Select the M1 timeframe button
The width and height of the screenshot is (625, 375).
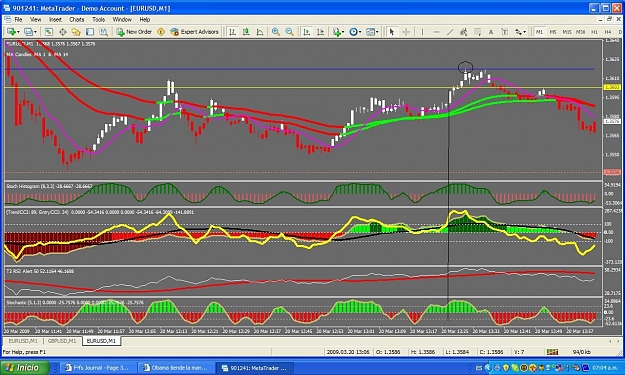pos(539,32)
